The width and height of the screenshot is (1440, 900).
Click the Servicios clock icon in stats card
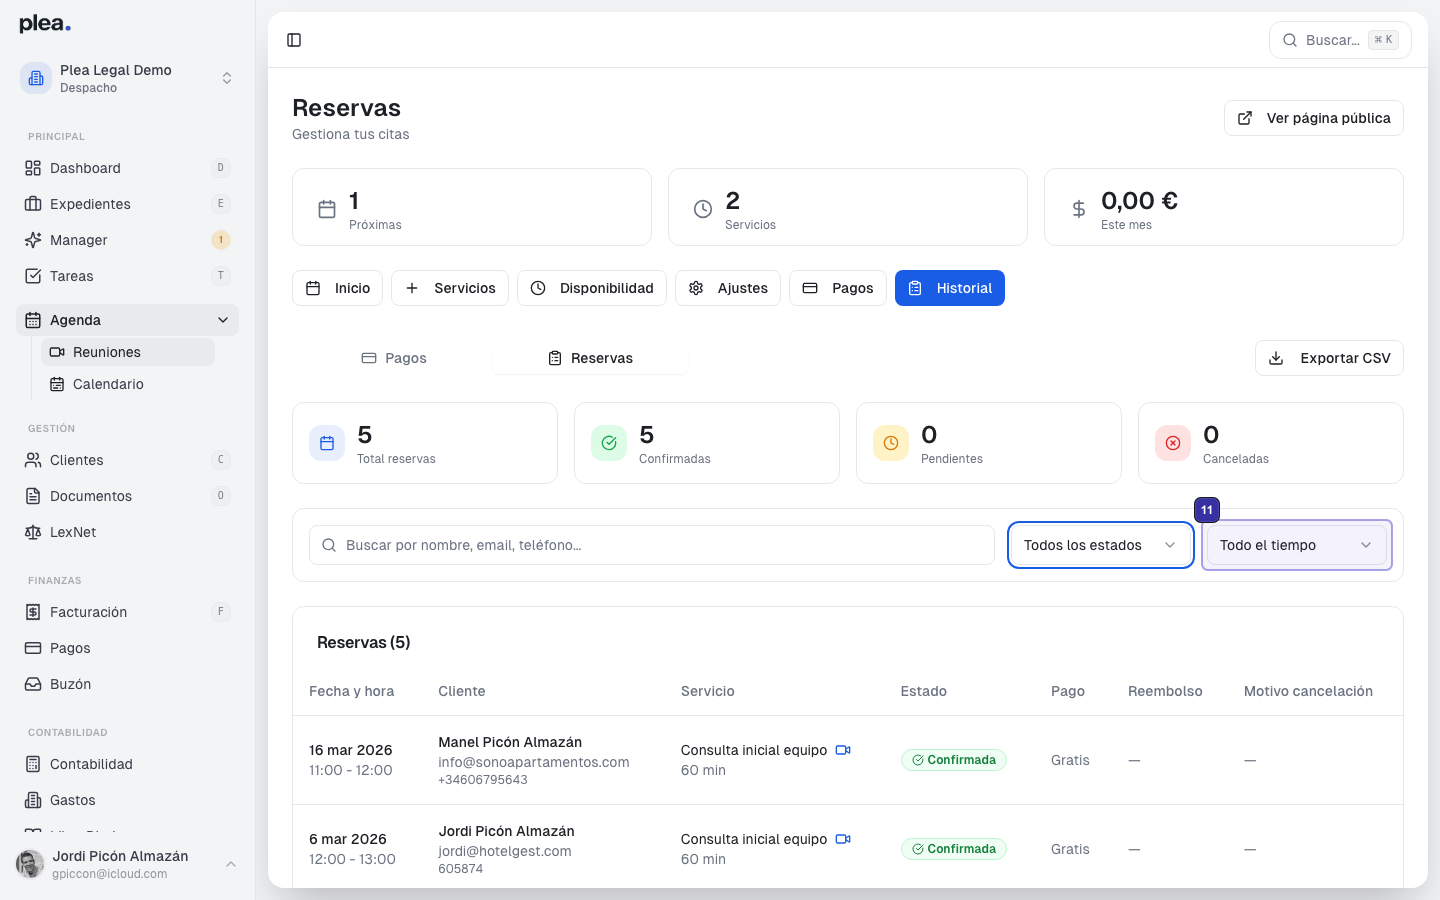(703, 209)
